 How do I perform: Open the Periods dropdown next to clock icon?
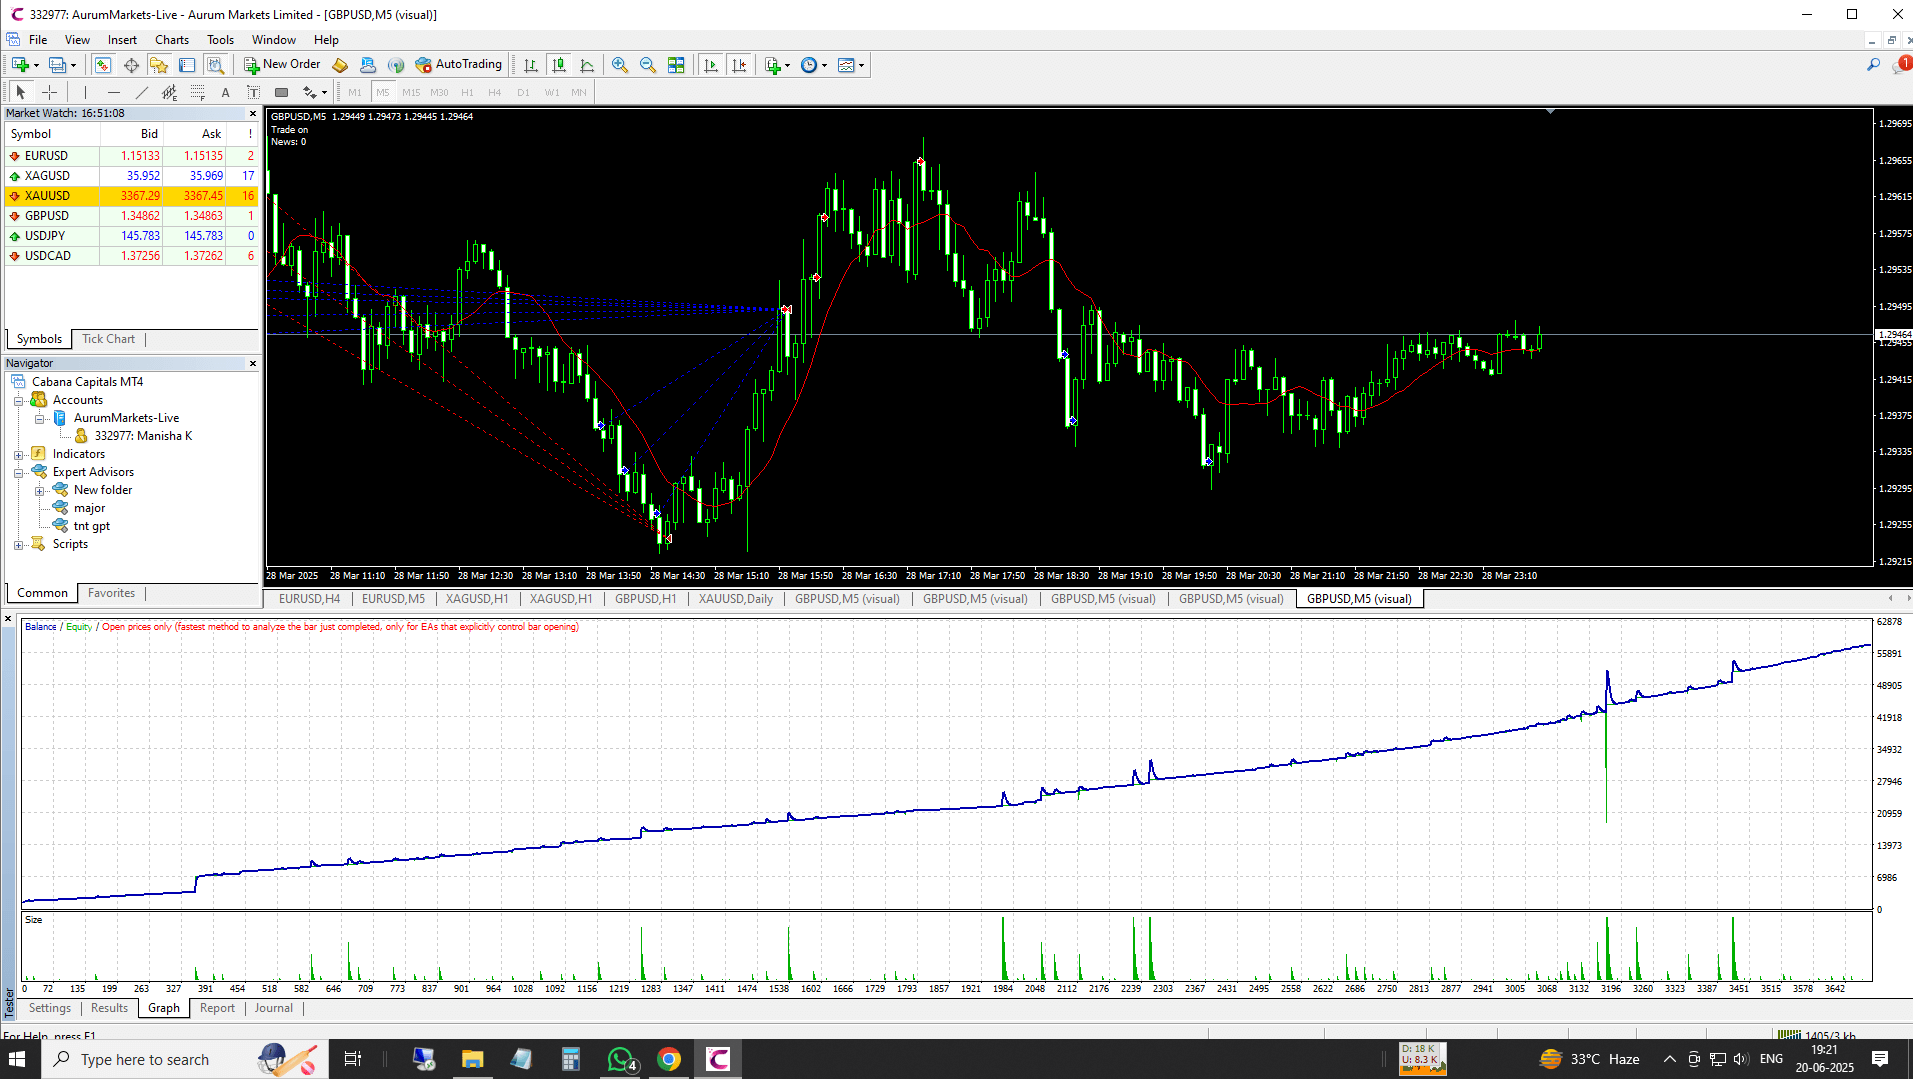[823, 65]
